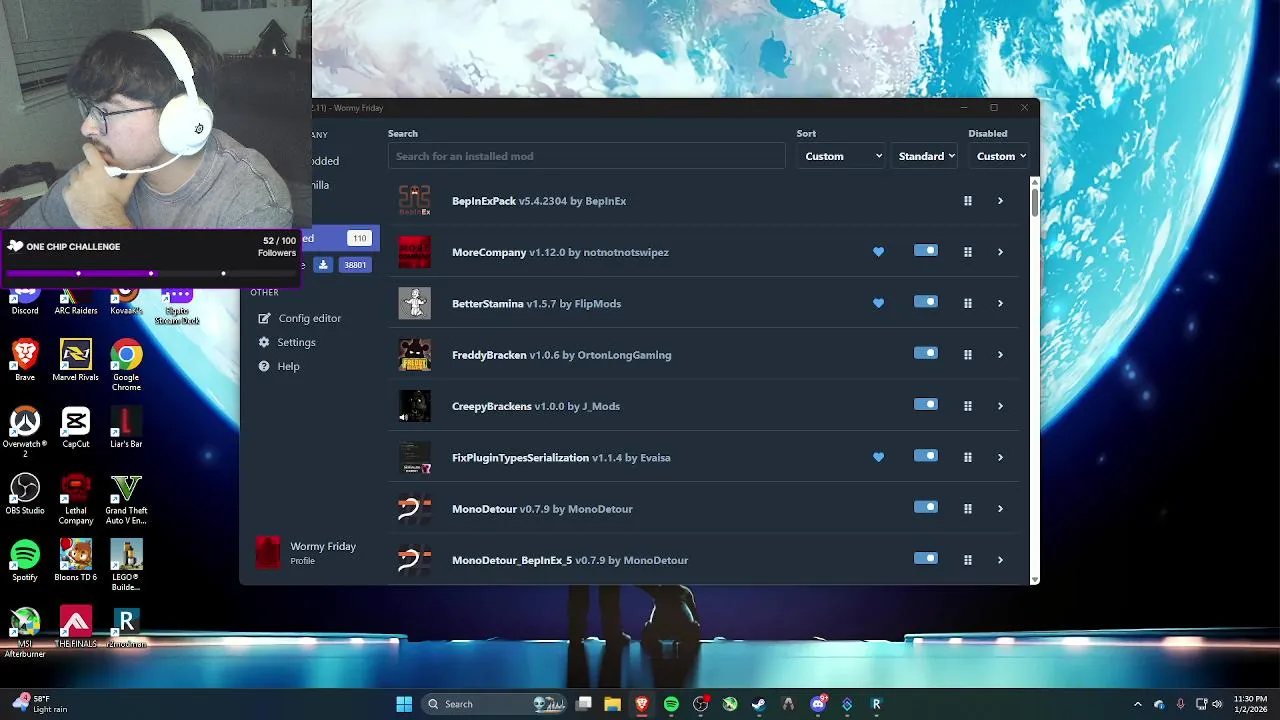
Task: Disable the MoreCompany mod toggle
Action: coord(926,251)
